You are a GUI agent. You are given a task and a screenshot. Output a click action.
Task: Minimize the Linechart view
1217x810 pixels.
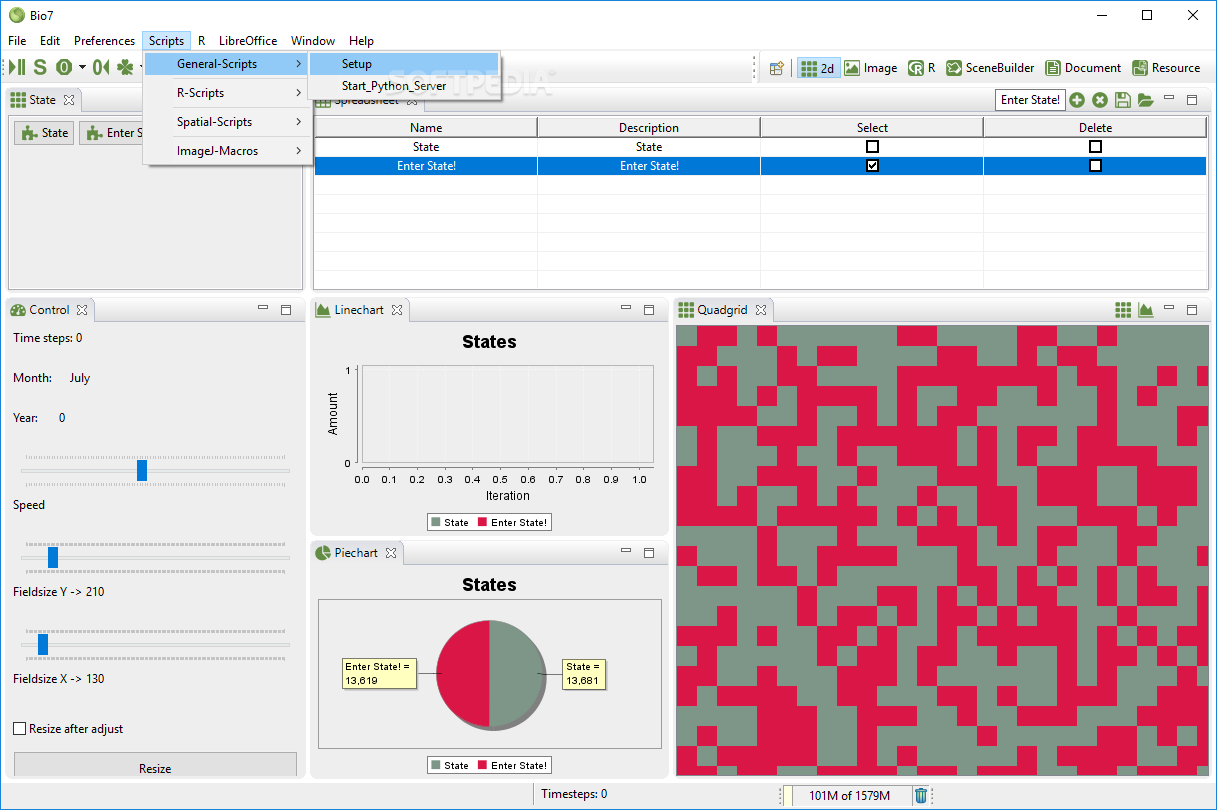click(x=626, y=309)
